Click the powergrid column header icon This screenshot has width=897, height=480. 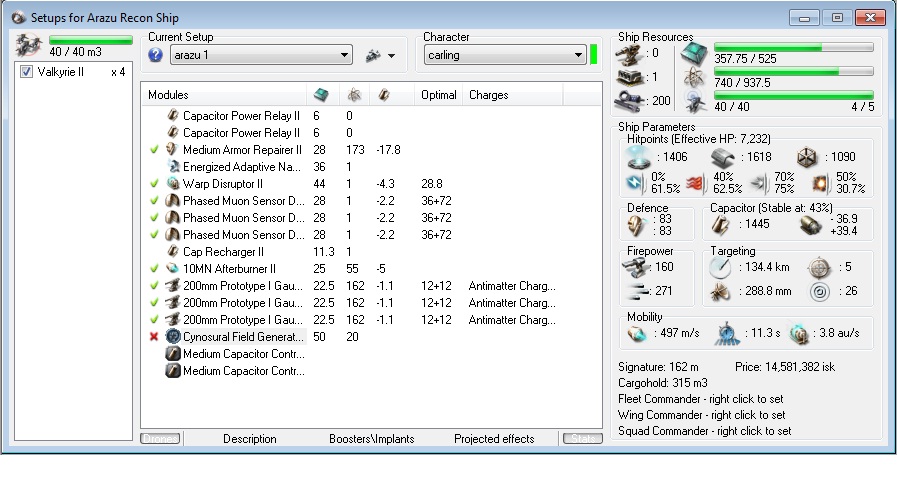point(354,95)
